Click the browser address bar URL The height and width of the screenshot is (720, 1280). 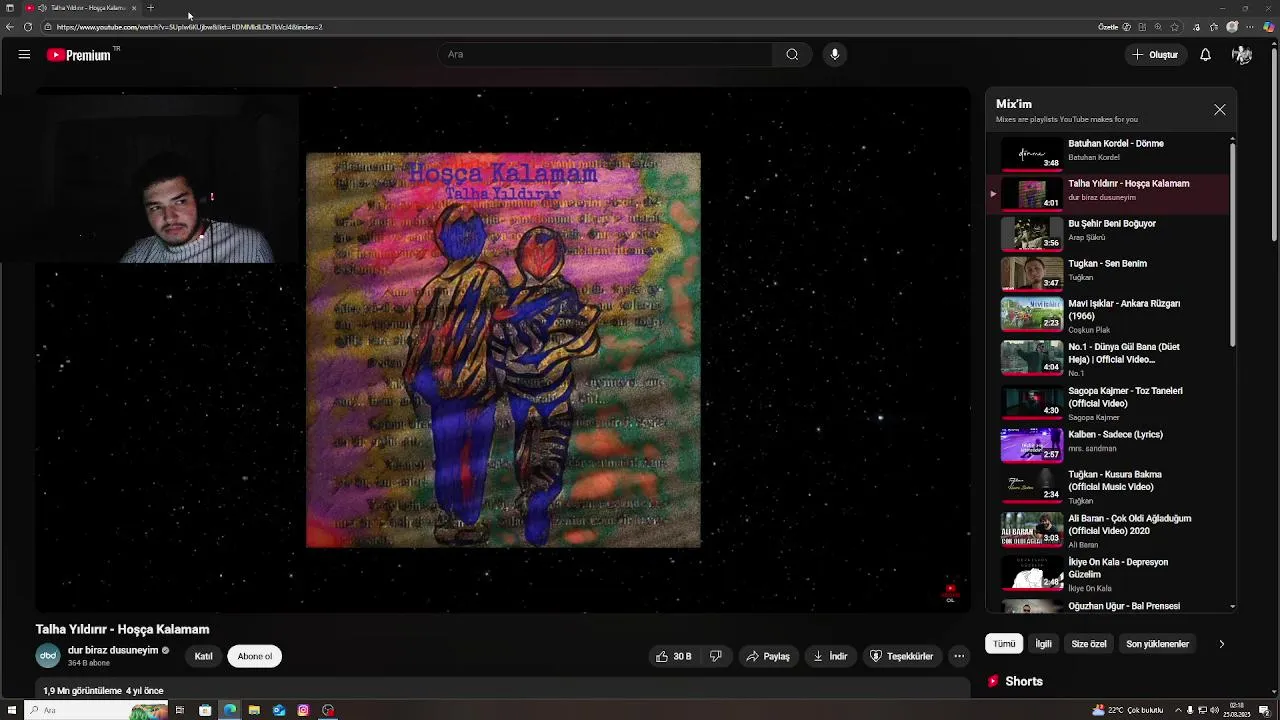point(190,27)
